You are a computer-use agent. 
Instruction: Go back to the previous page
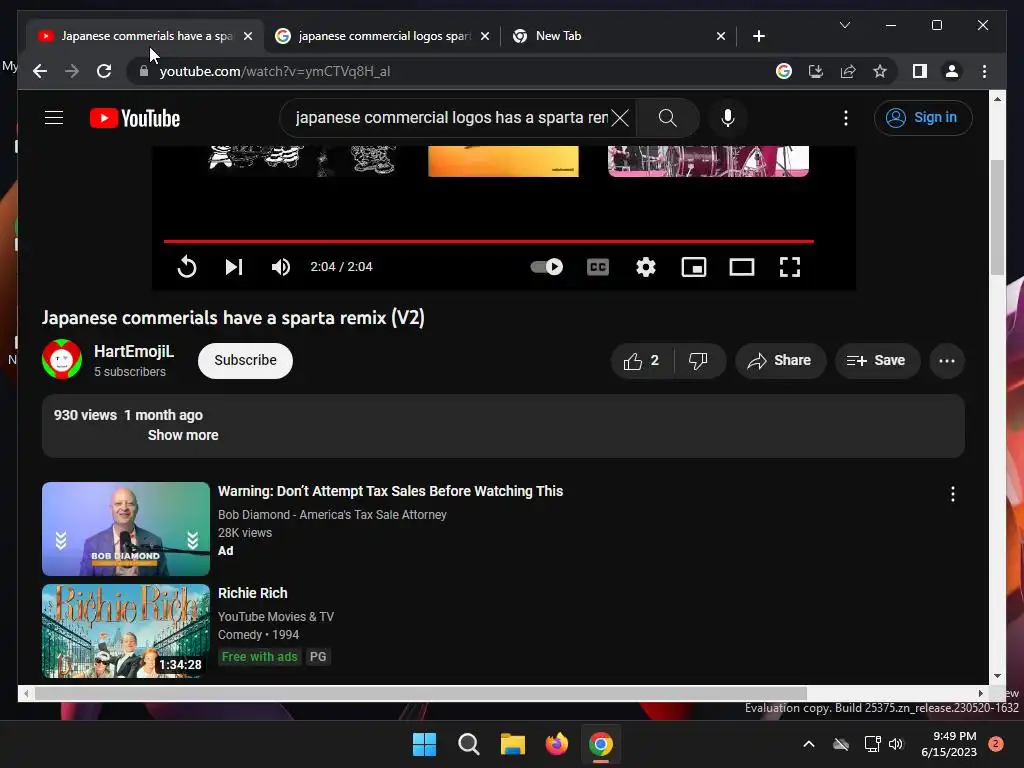pyautogui.click(x=40, y=71)
